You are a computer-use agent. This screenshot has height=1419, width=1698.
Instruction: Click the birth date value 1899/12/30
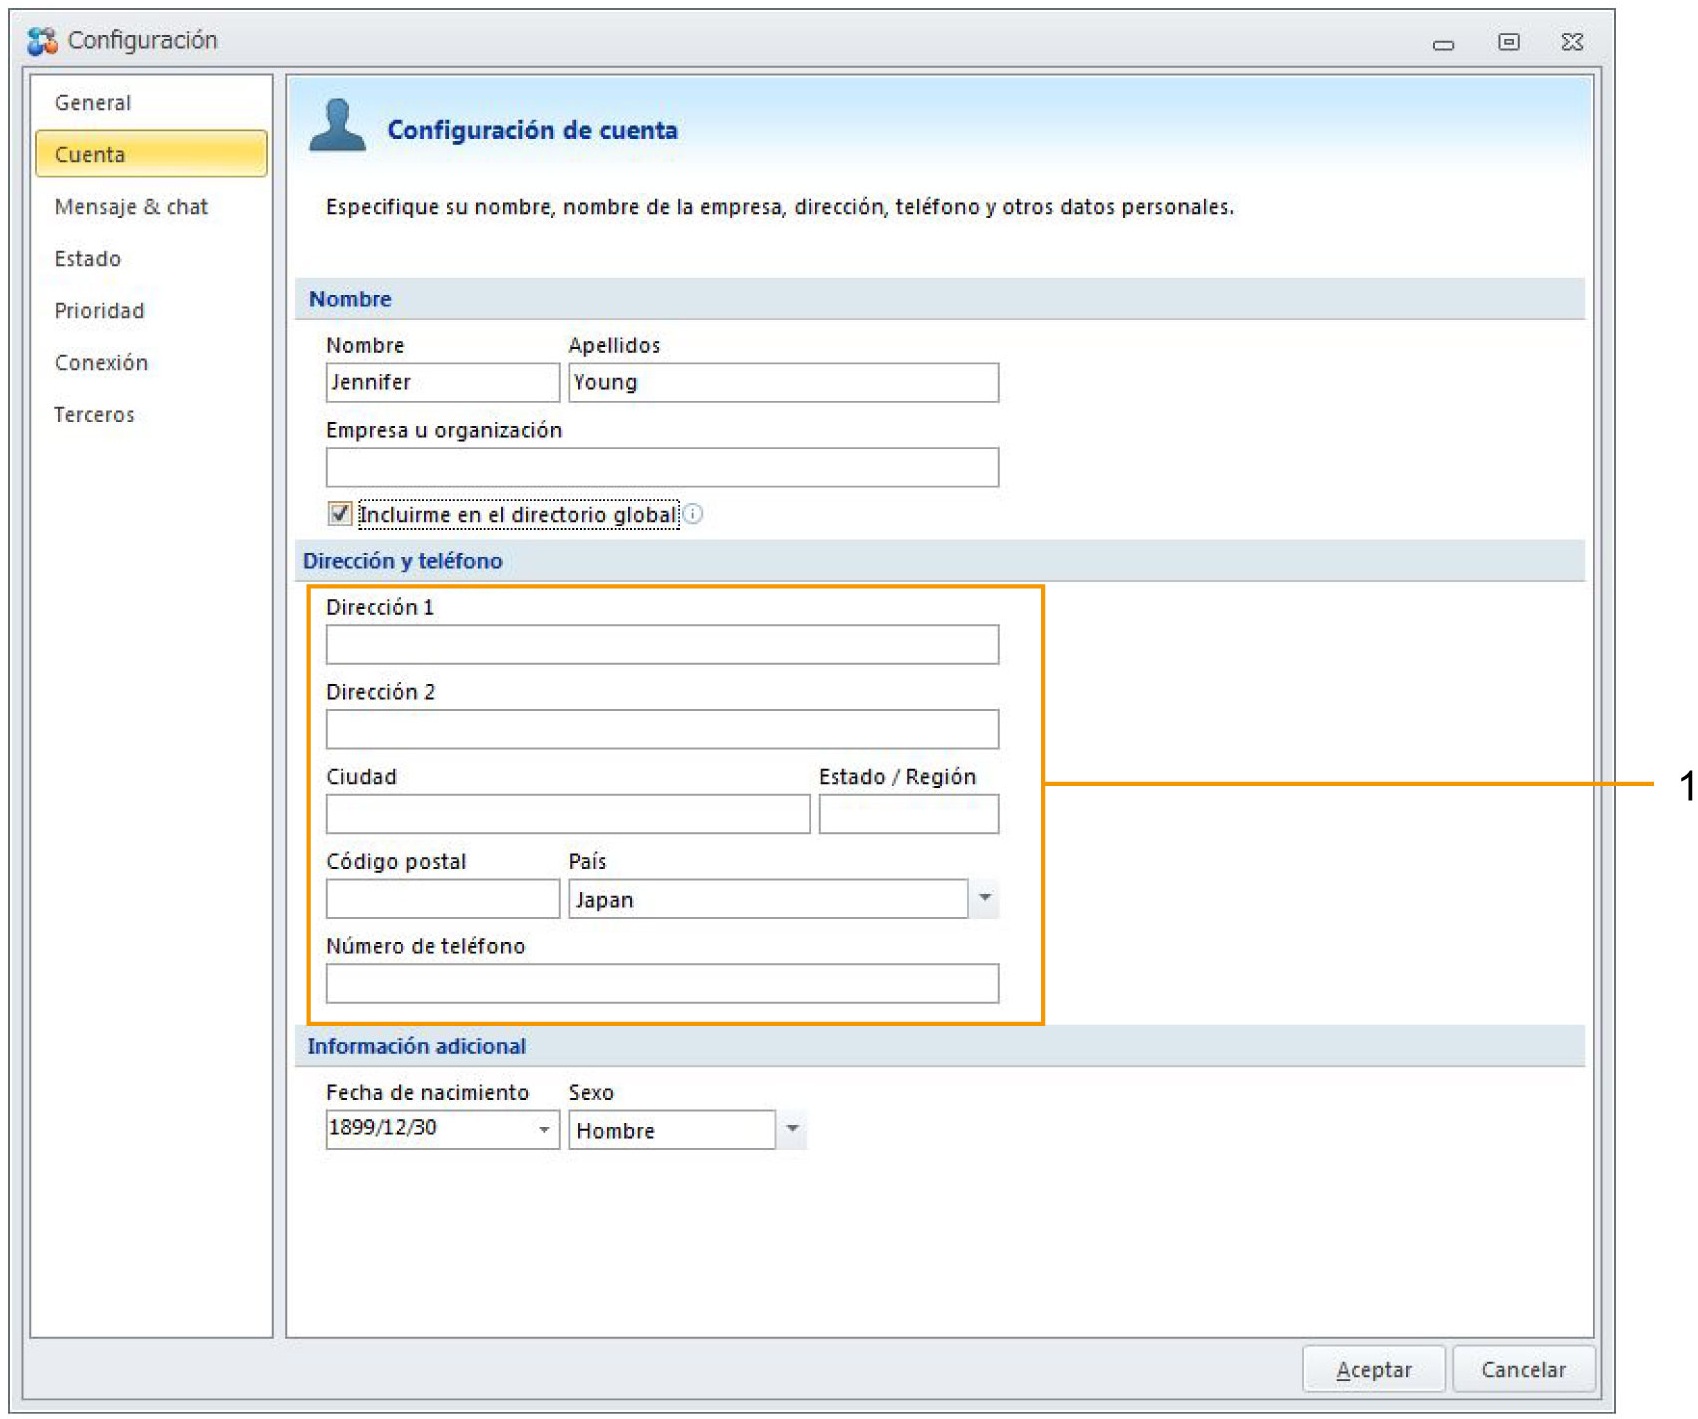(383, 1127)
